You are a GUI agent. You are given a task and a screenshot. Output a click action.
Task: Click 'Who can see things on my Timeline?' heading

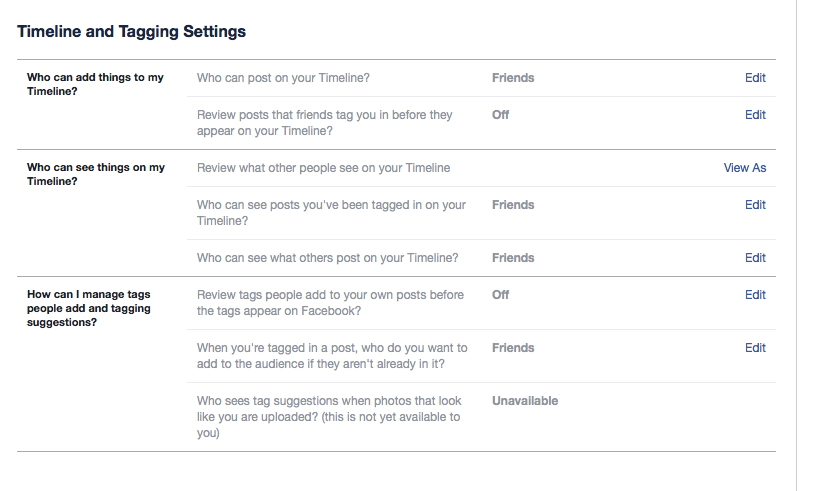coord(96,174)
